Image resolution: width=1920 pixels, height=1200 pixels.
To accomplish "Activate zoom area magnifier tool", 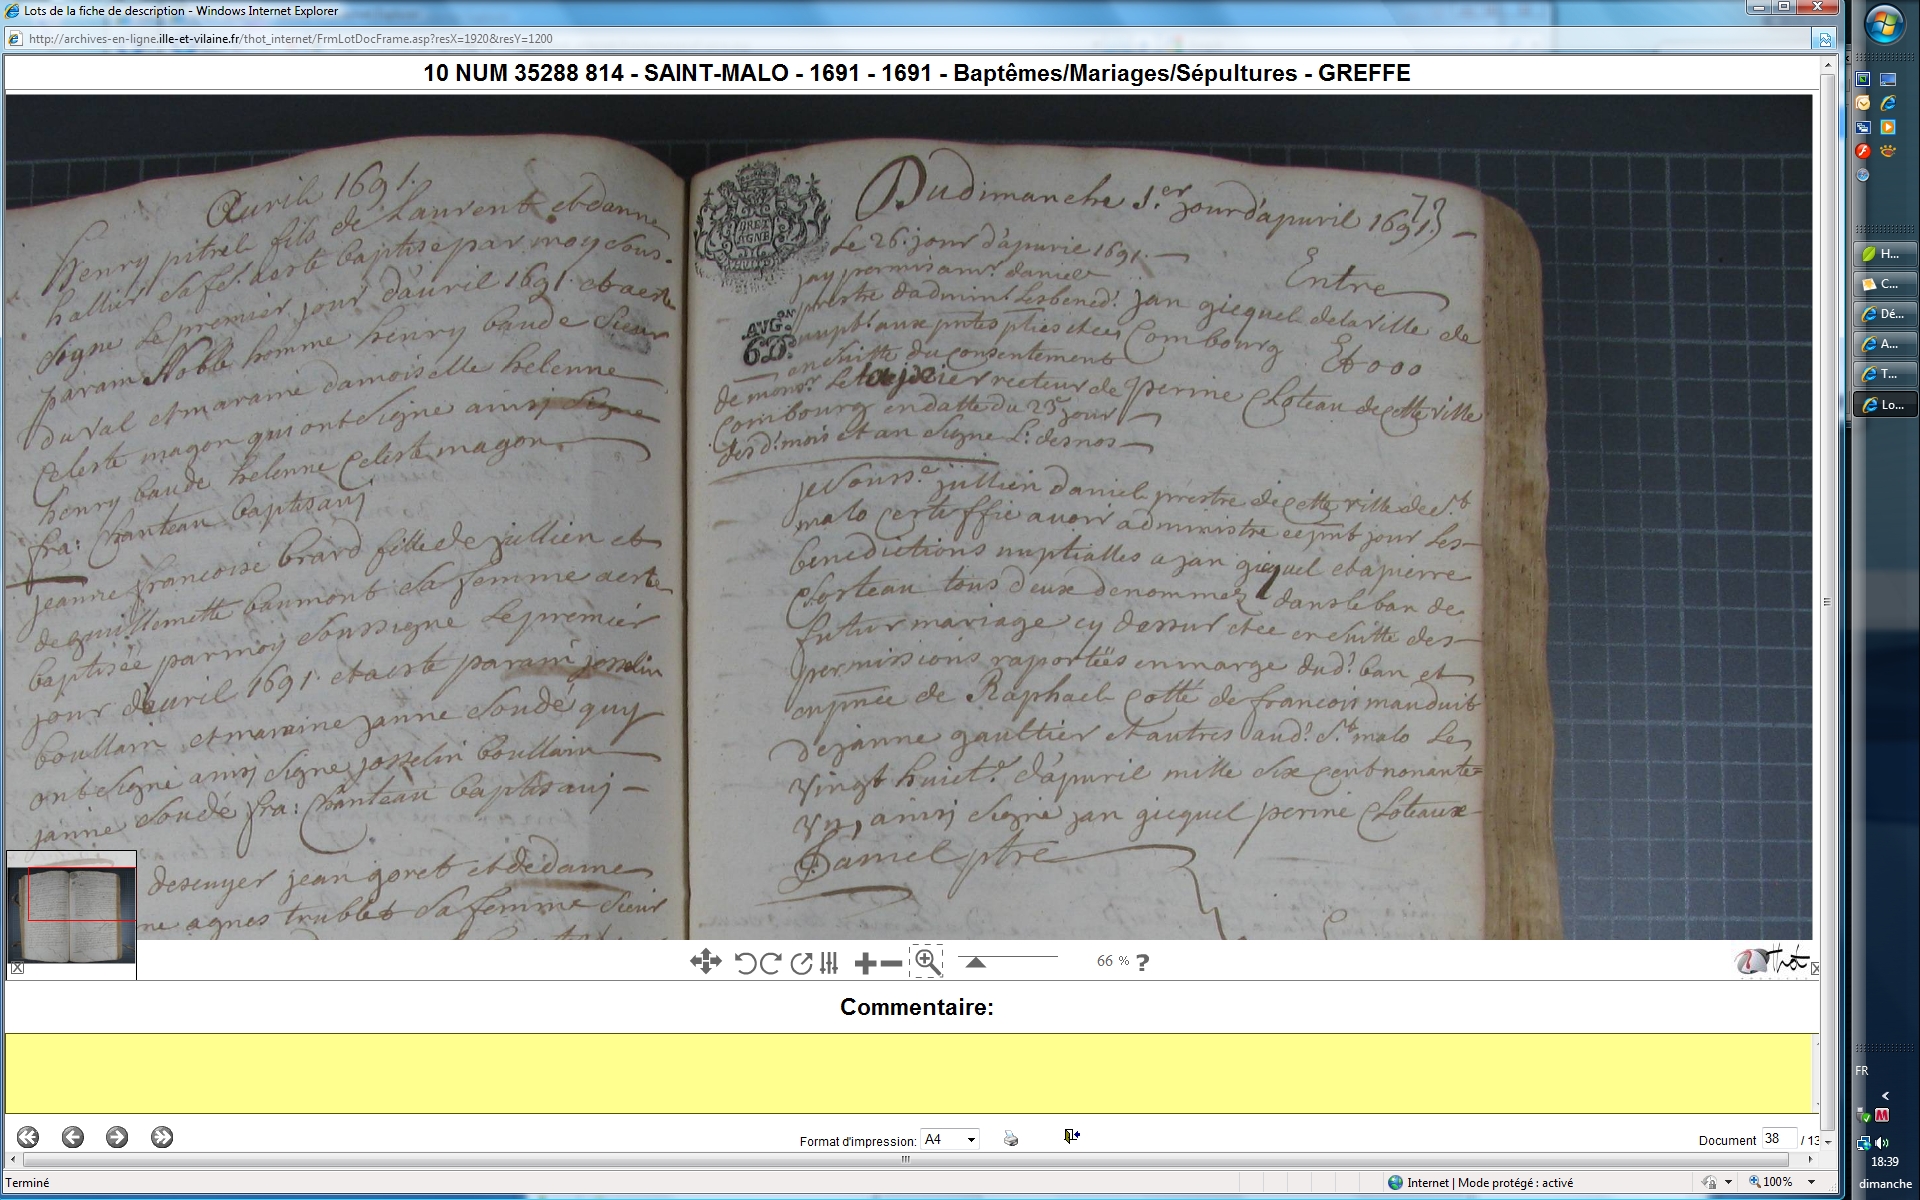I will click(x=927, y=962).
